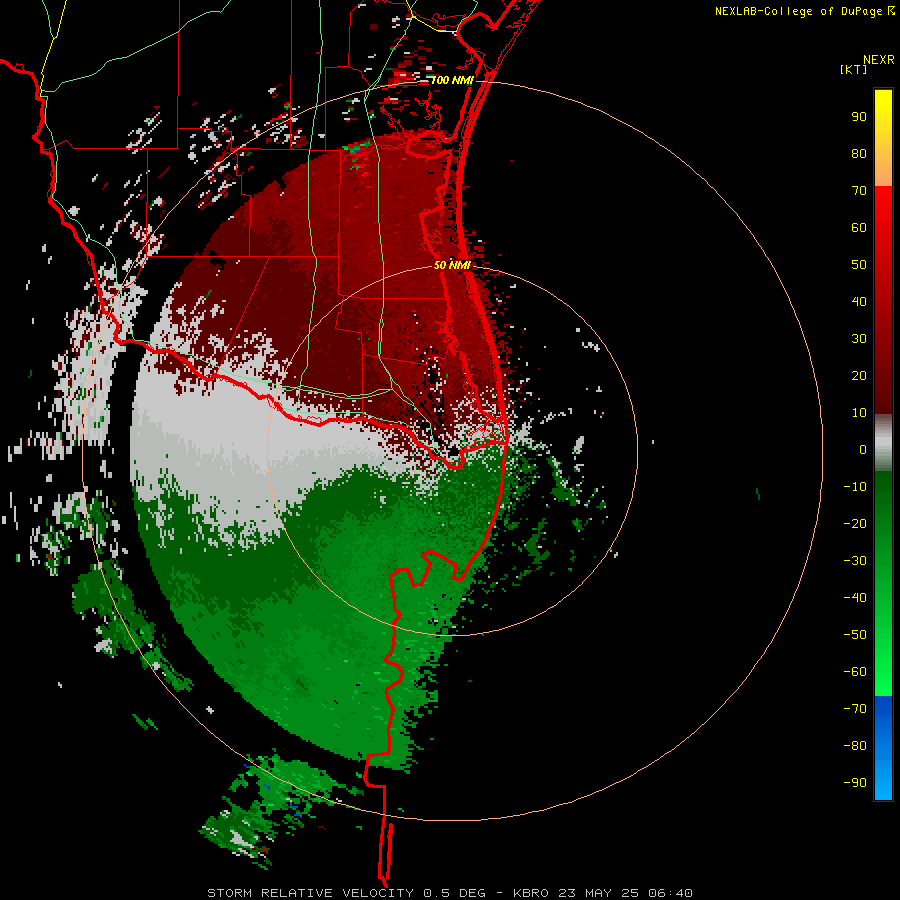The image size is (900, 900).
Task: Click the -50 value on velocity scale
Action: [x=855, y=635]
